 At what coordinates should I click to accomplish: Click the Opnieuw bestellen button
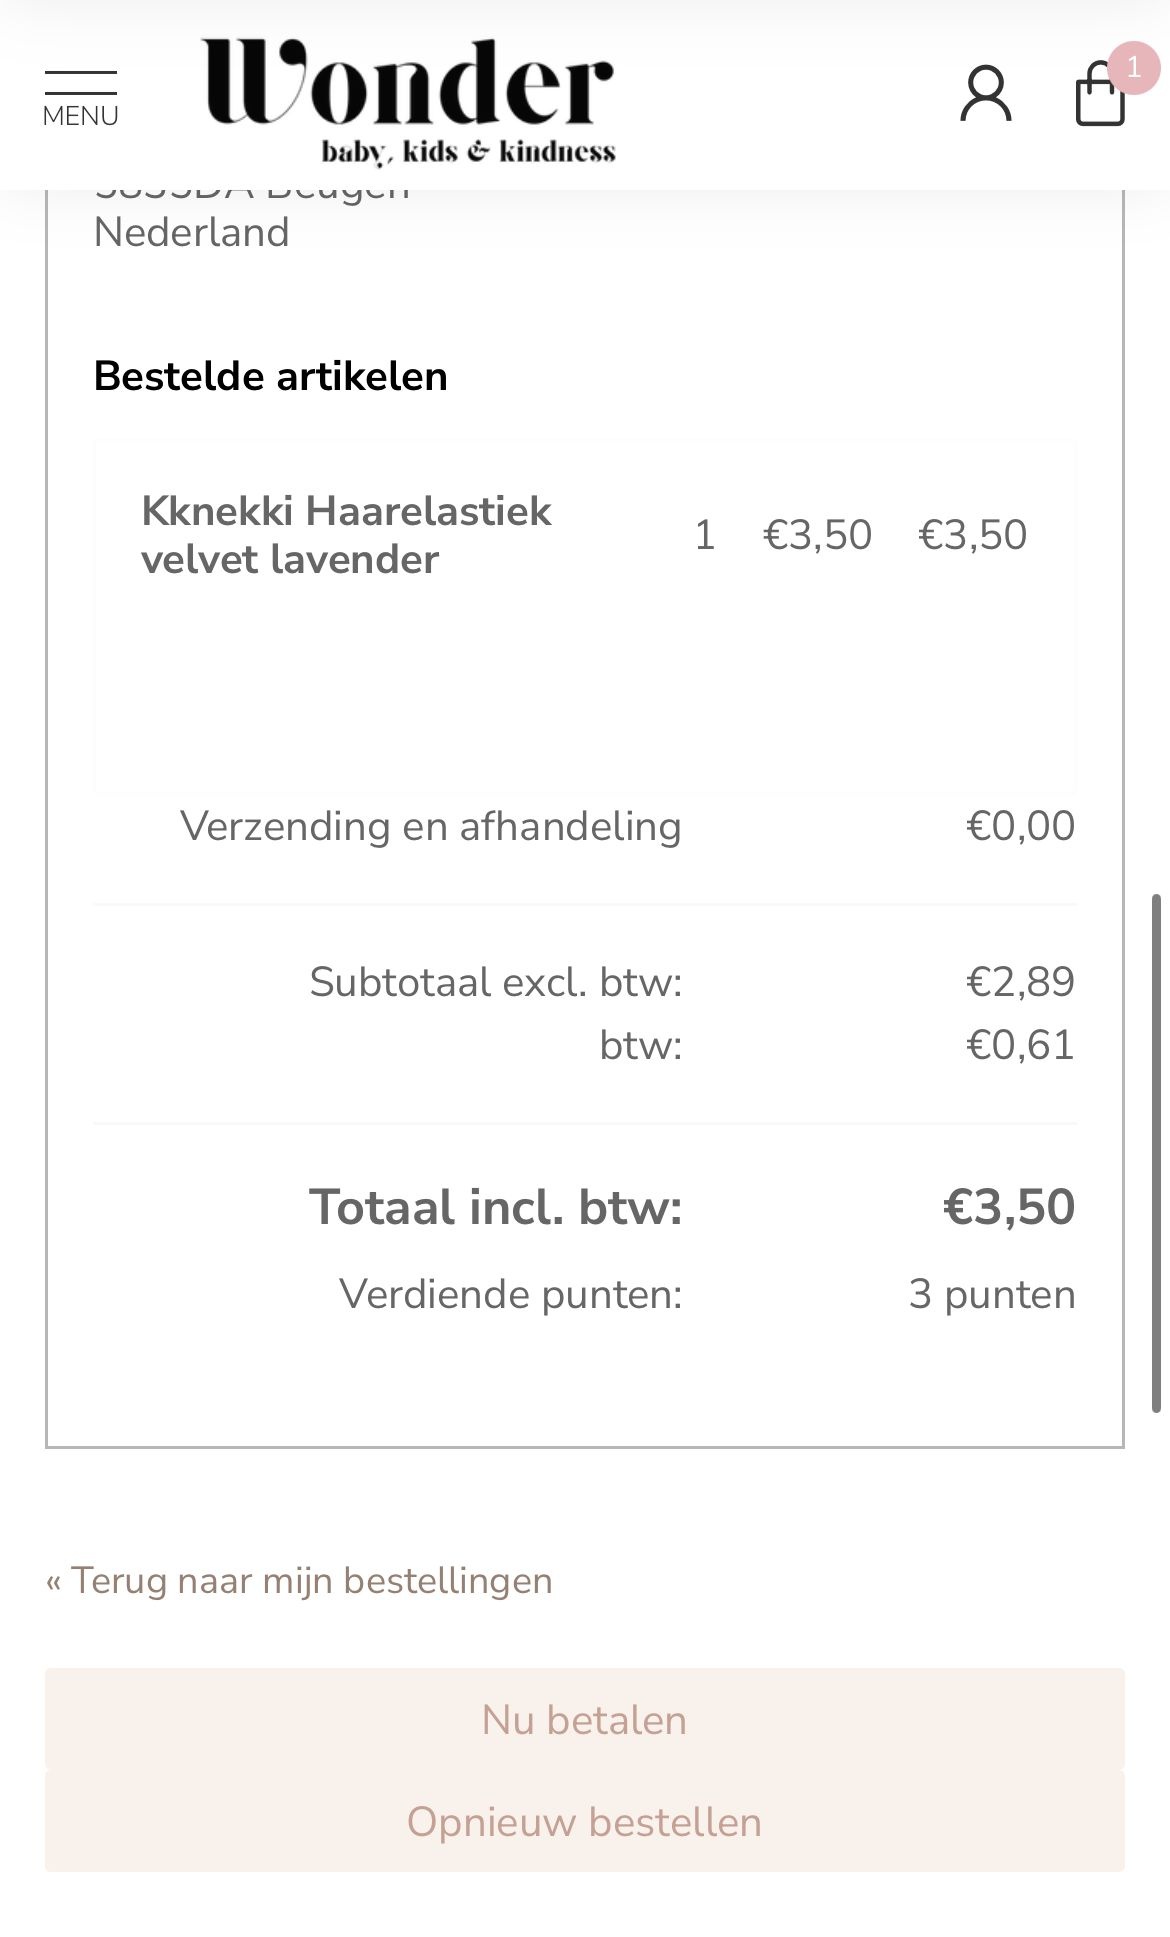(584, 1821)
